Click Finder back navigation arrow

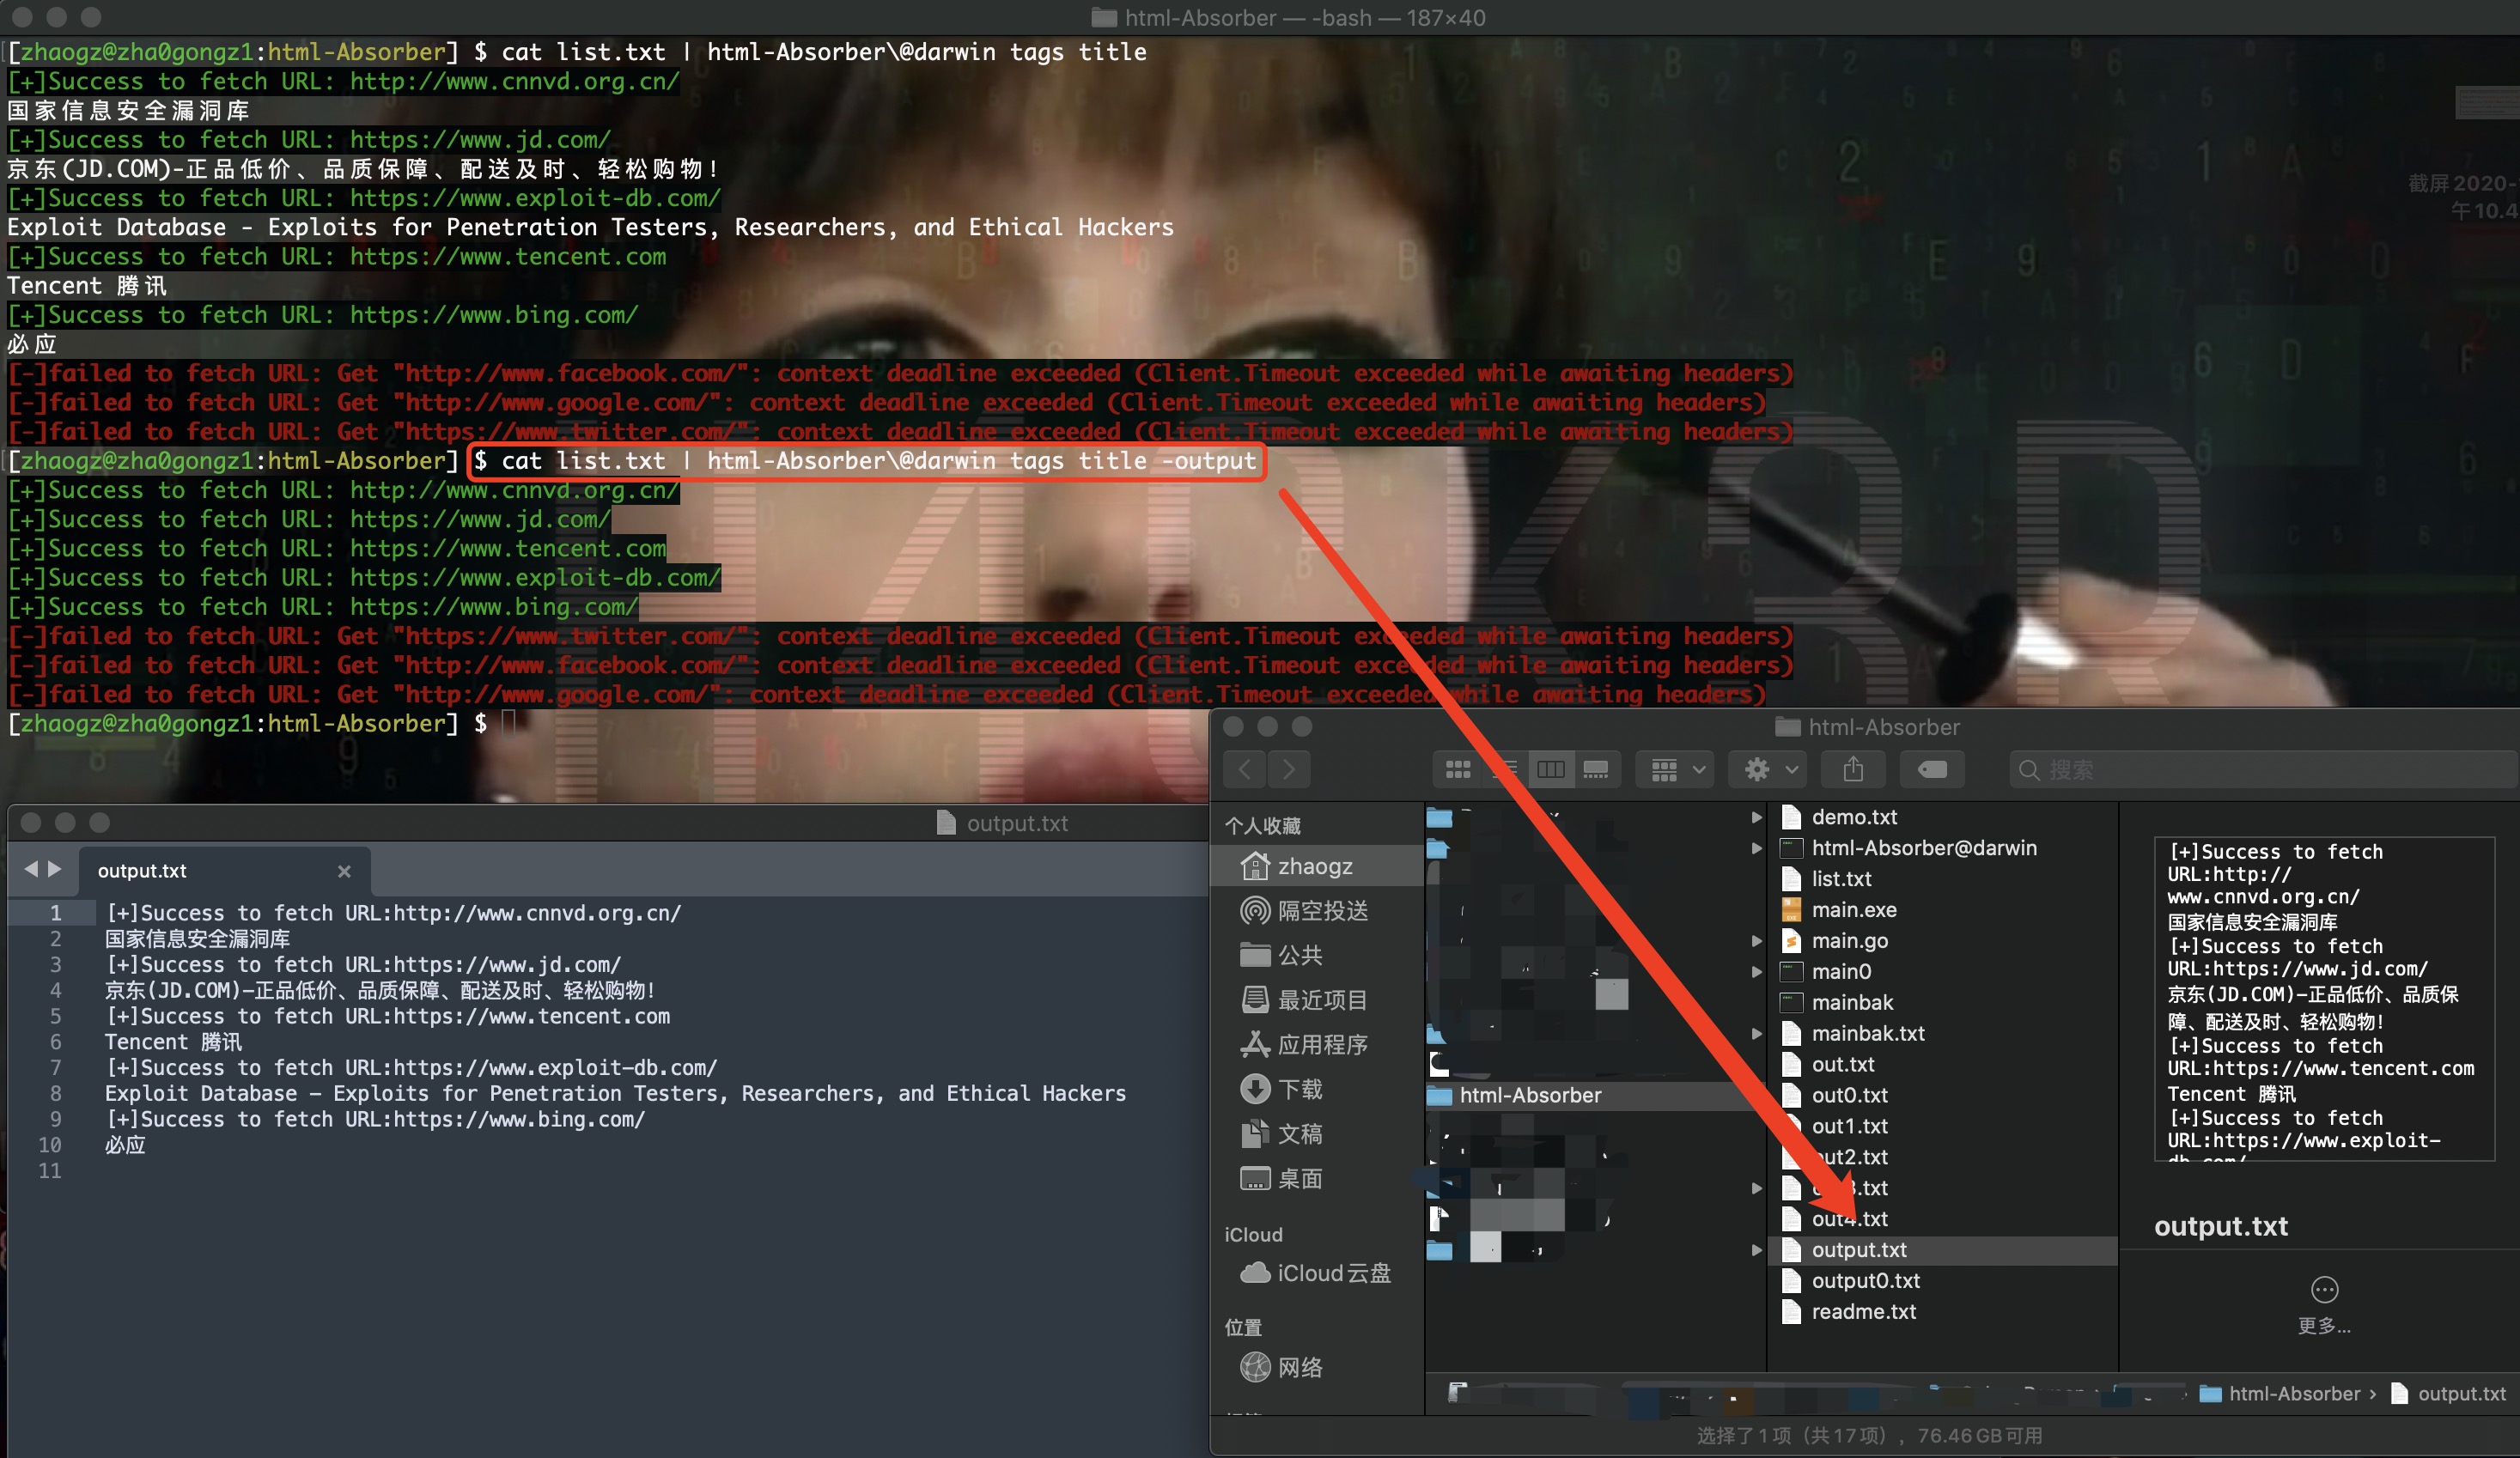click(x=1245, y=769)
